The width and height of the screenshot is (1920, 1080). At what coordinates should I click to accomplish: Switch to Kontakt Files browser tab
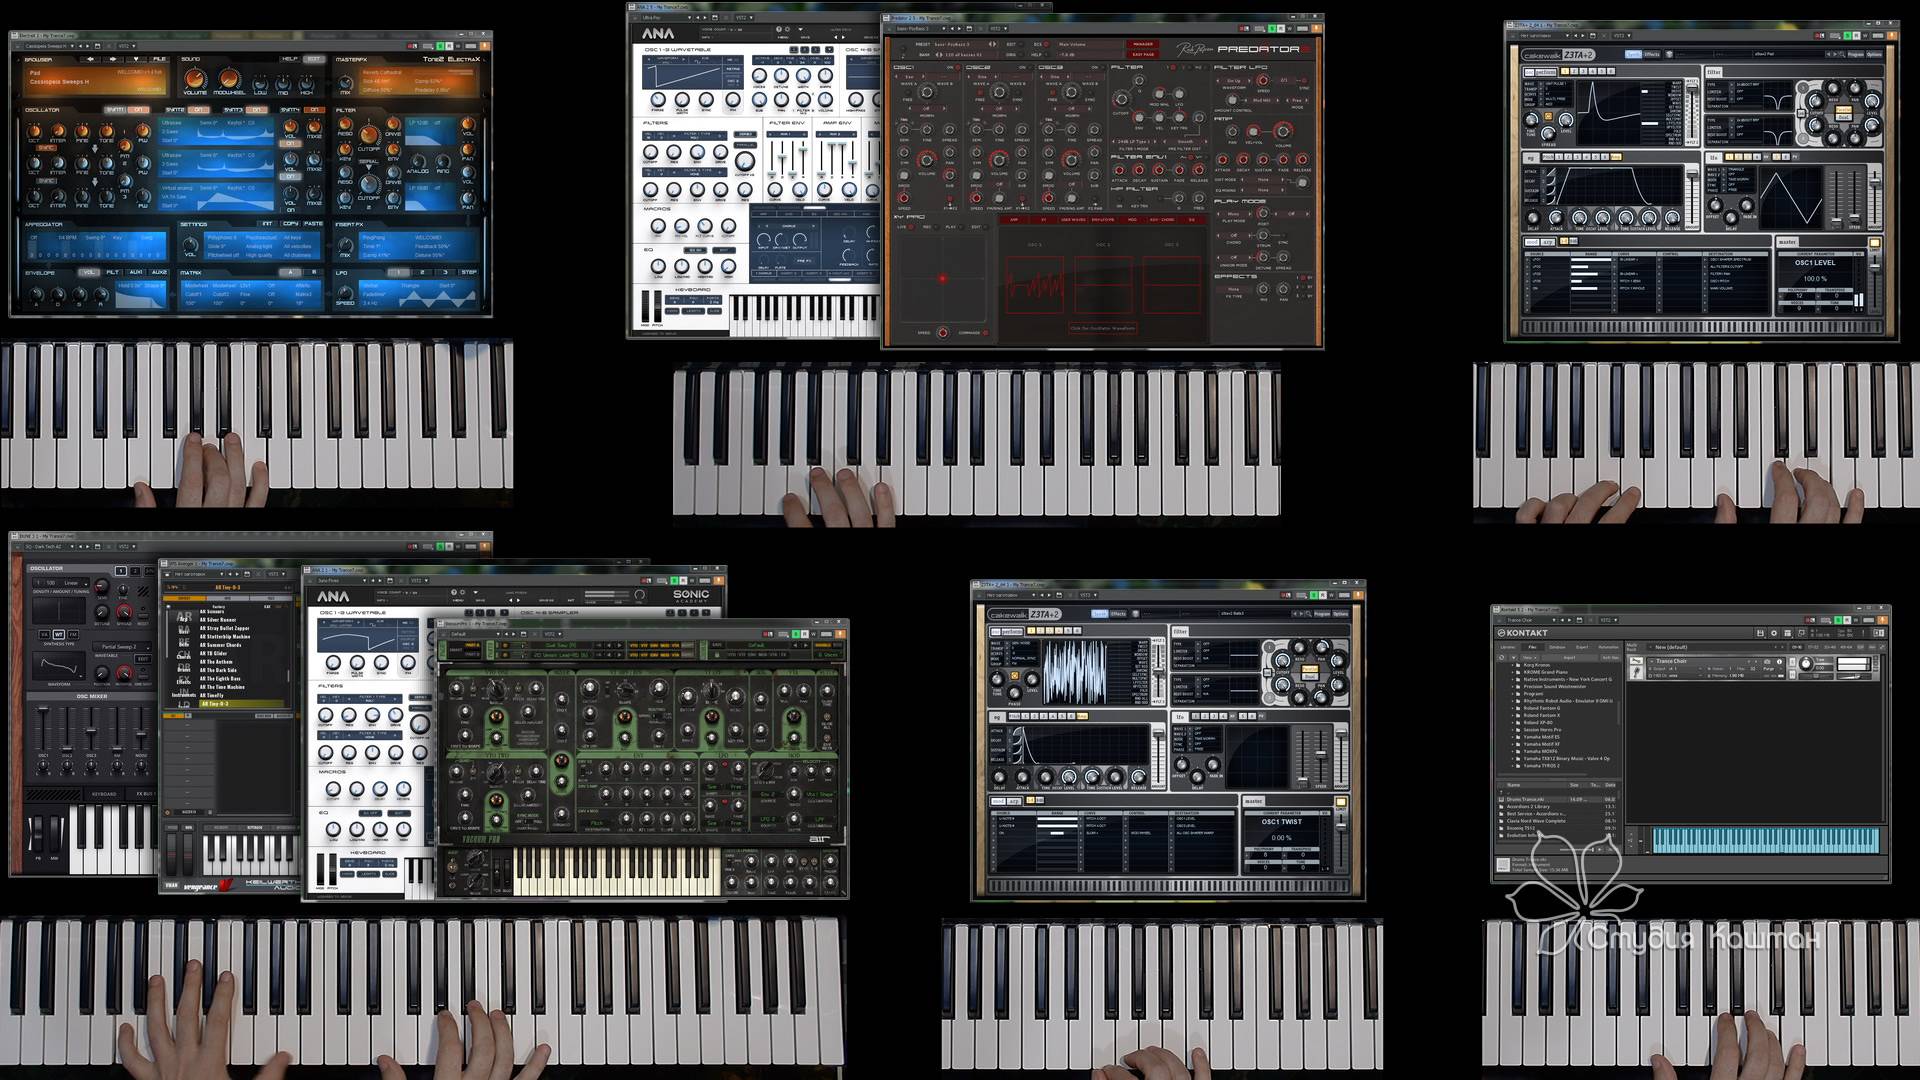pos(1532,647)
